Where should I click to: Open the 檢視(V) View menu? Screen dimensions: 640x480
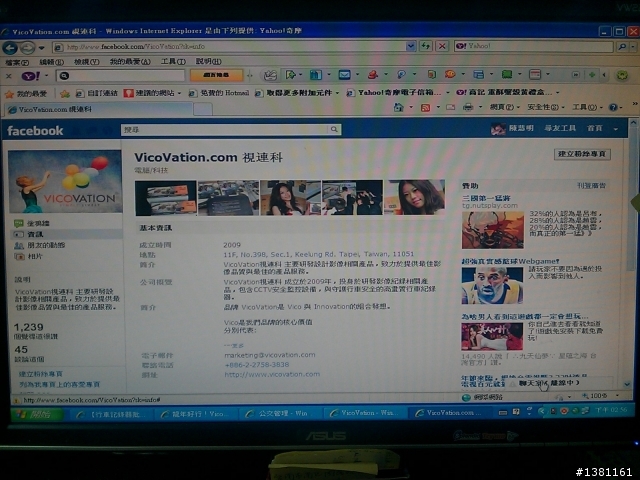pos(87,62)
